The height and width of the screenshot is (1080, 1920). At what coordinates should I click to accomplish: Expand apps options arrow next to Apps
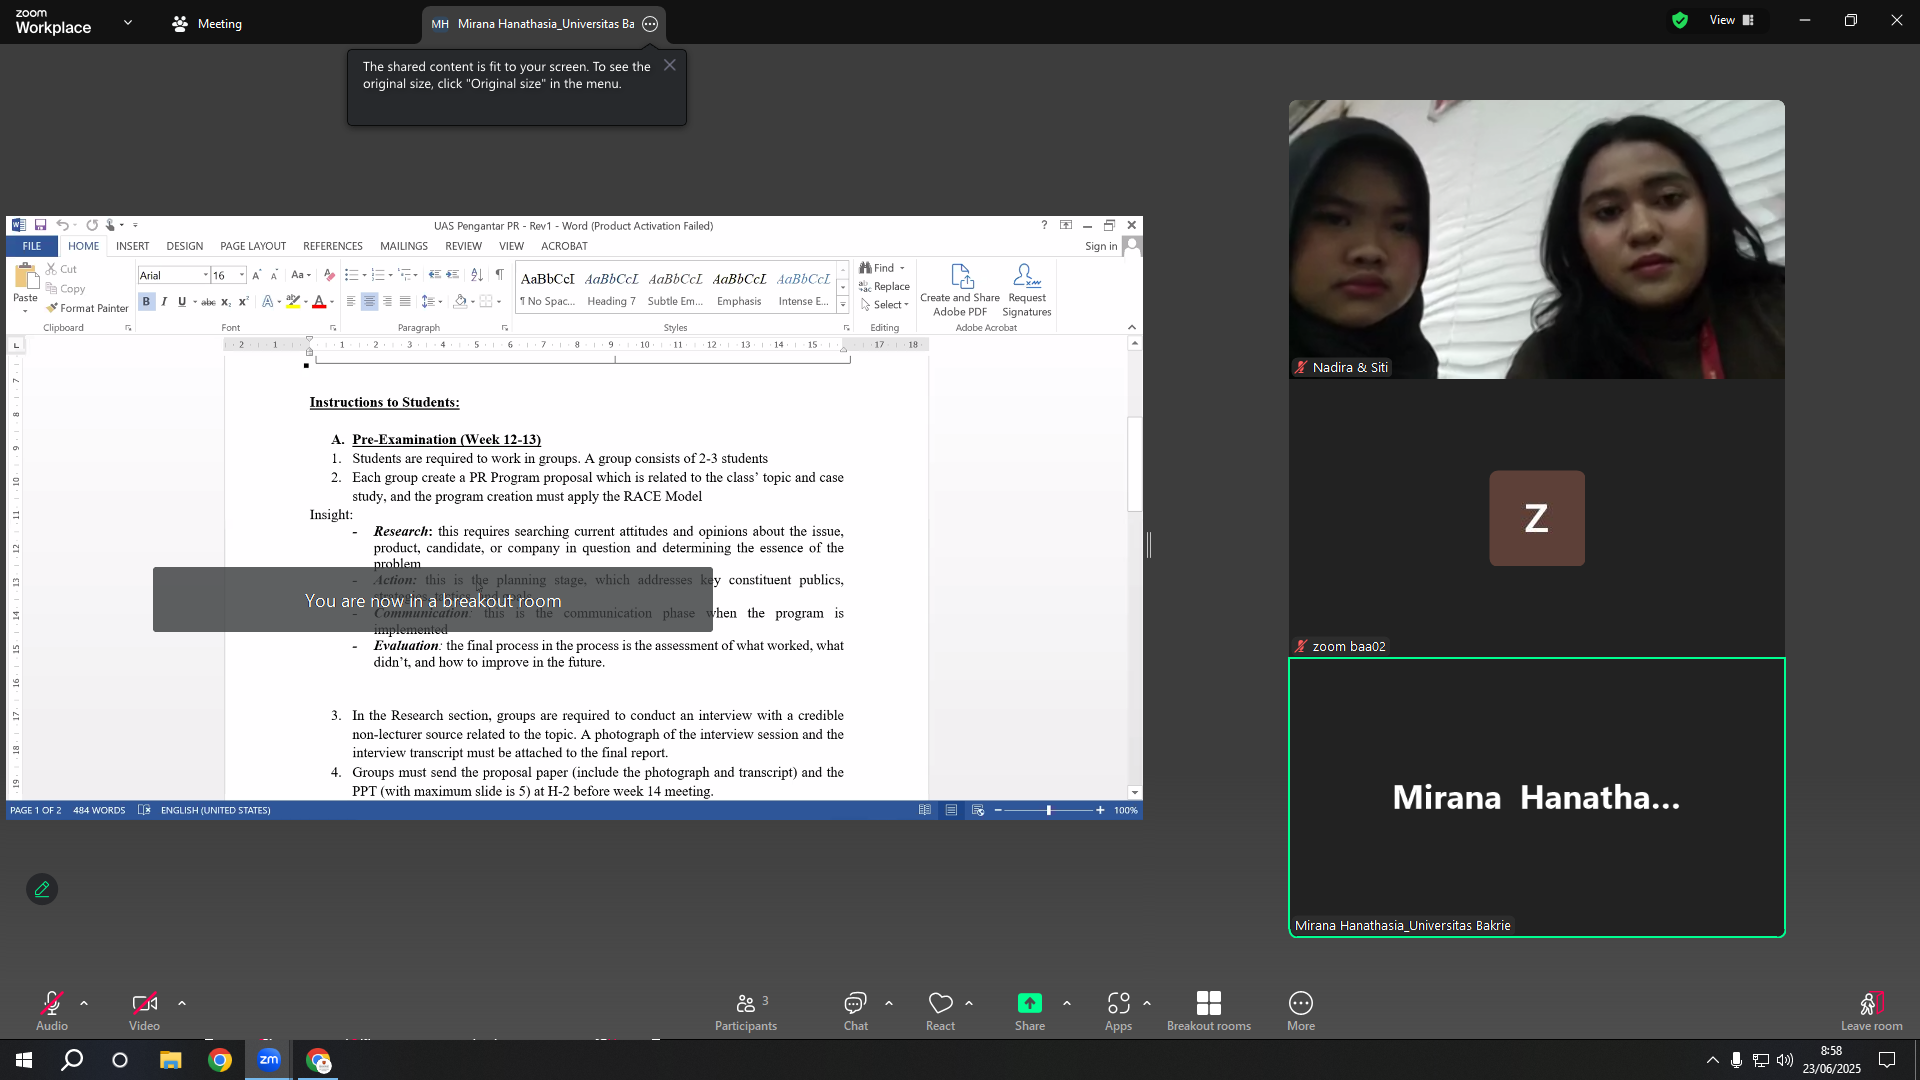coord(1147,1003)
